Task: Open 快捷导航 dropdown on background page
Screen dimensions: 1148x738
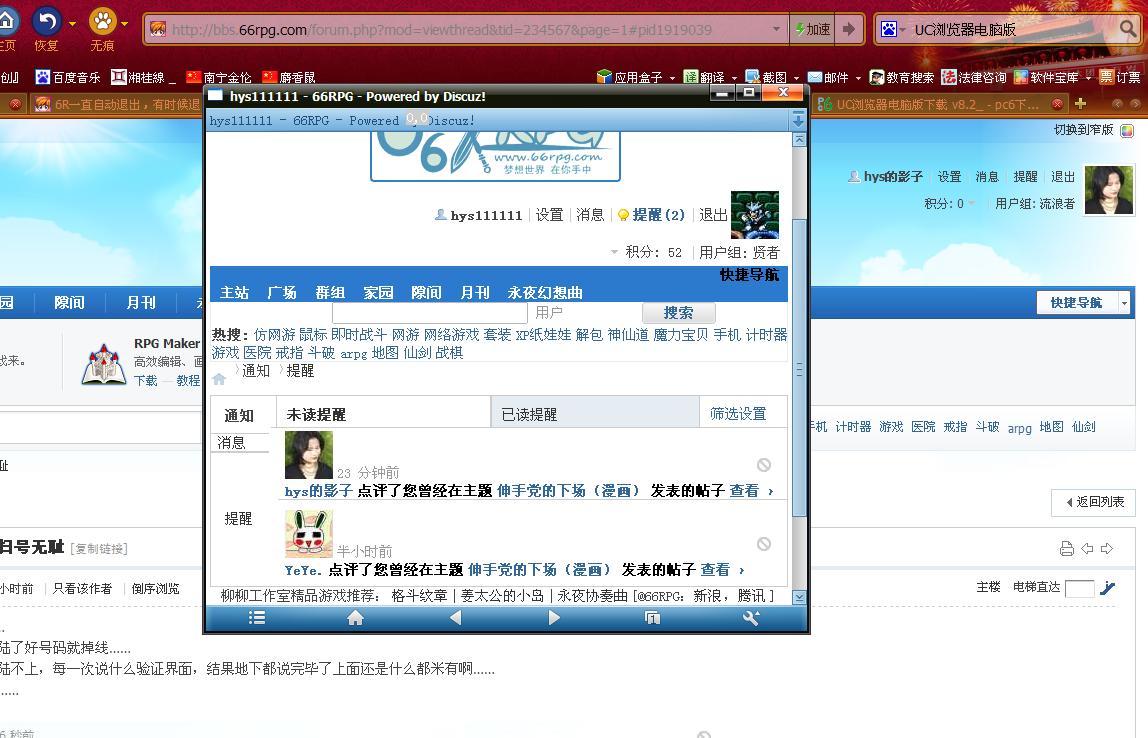Action: (1125, 302)
